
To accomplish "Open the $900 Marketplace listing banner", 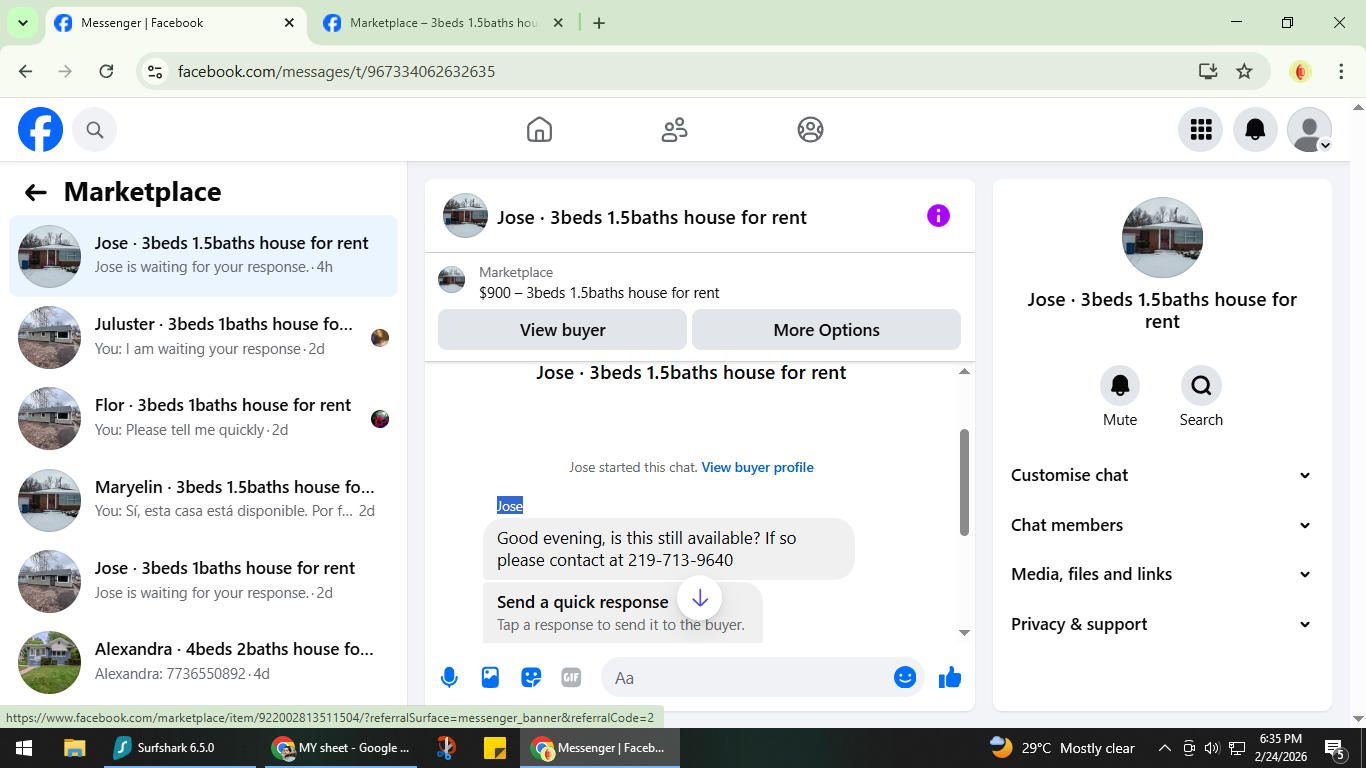I will tap(700, 283).
